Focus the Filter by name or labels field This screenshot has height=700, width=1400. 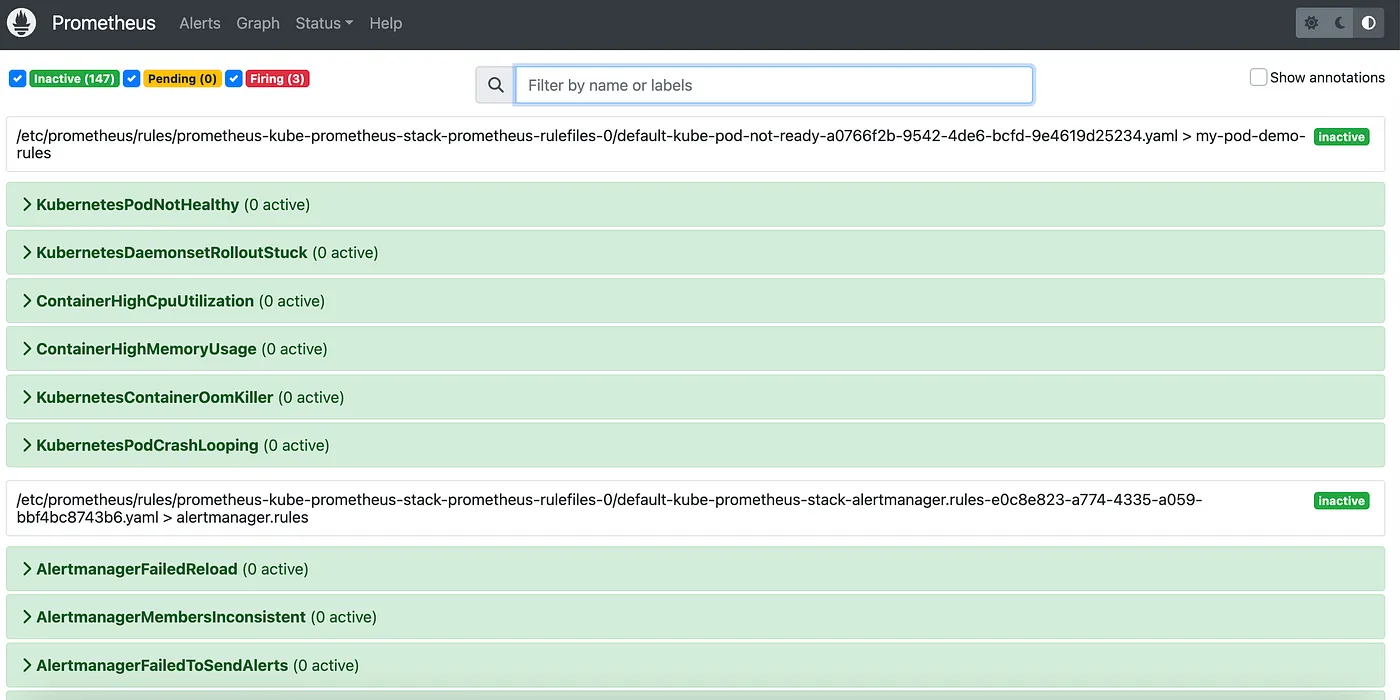coord(773,85)
